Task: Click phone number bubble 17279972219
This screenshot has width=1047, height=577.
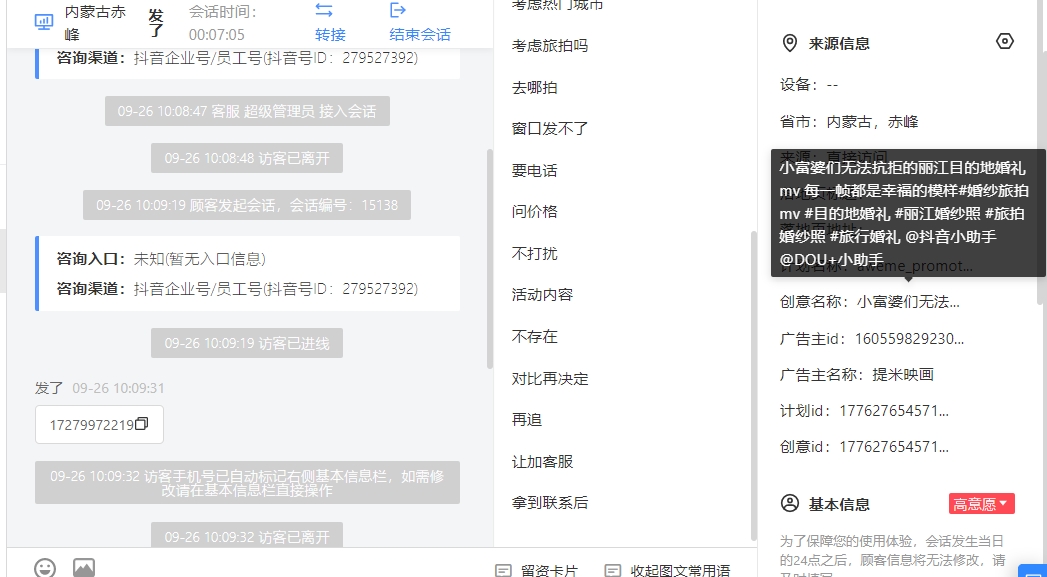Action: tap(99, 425)
